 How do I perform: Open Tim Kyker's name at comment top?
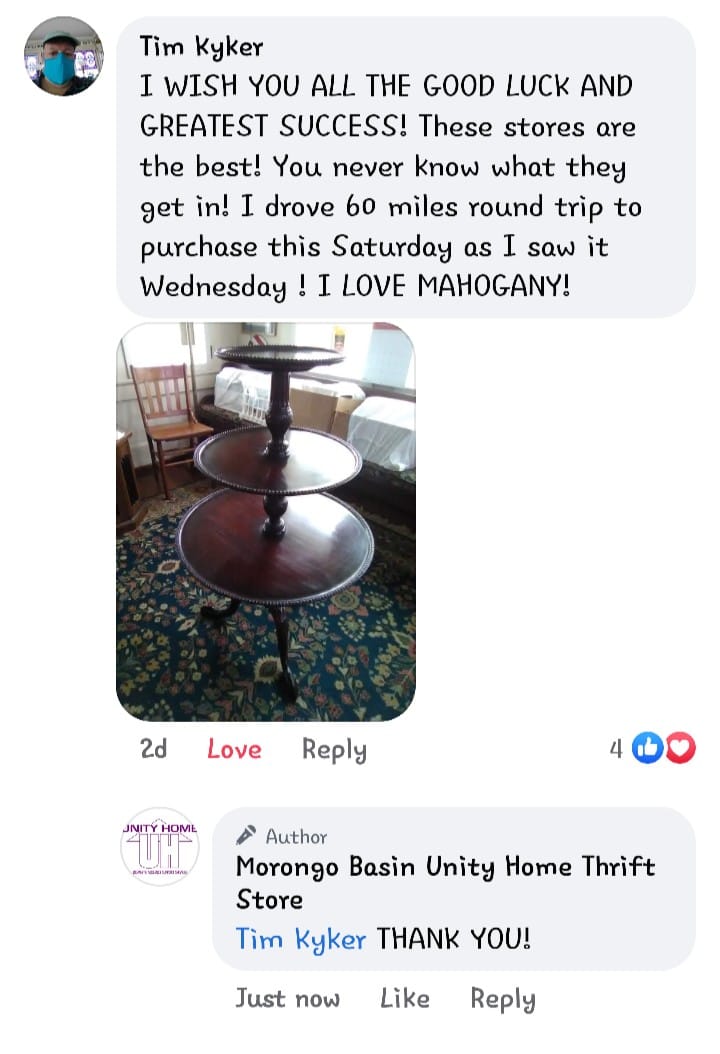pyautogui.click(x=202, y=47)
